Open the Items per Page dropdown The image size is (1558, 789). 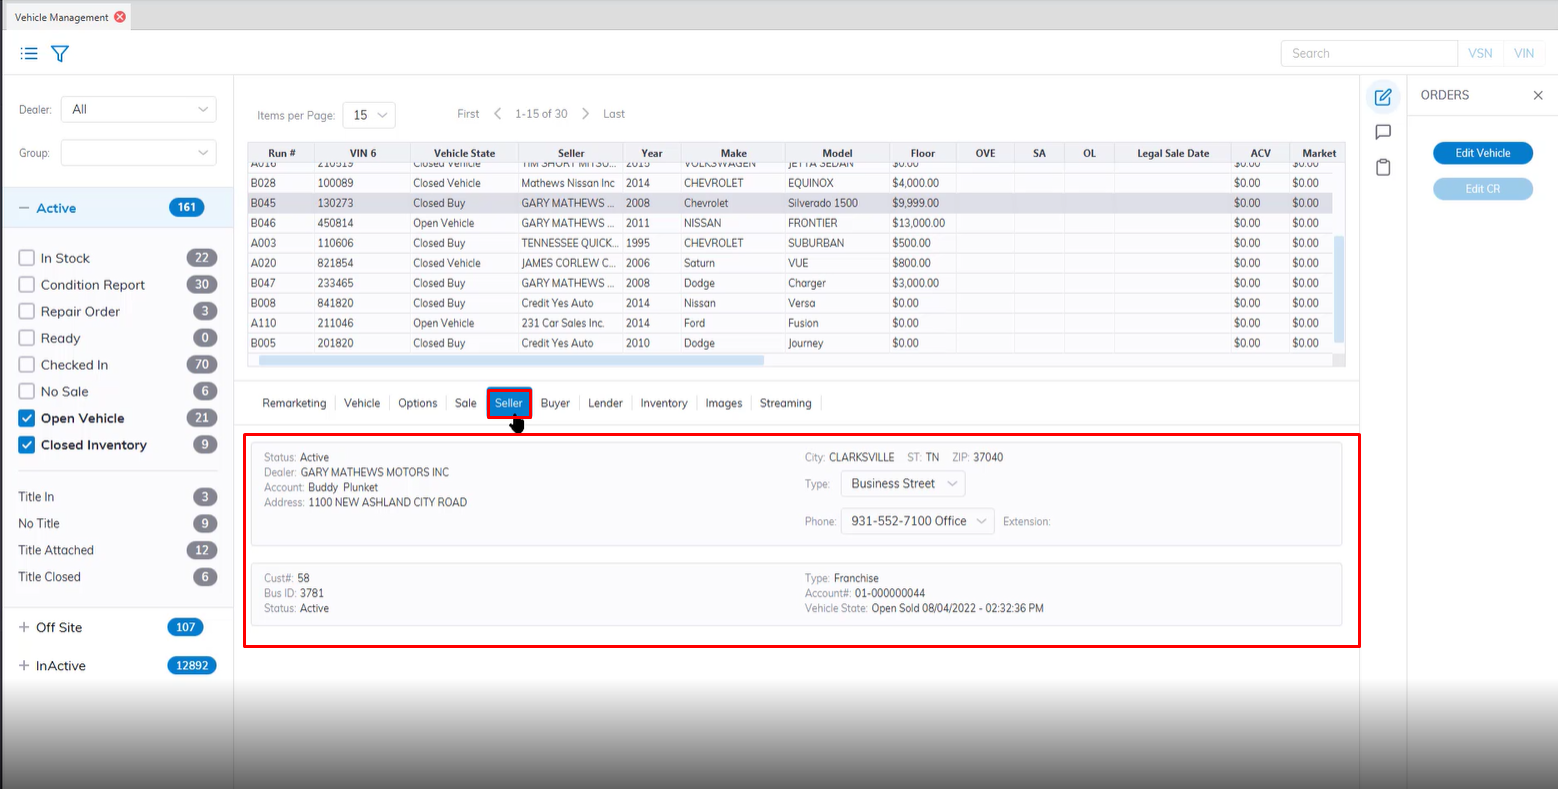tap(369, 115)
